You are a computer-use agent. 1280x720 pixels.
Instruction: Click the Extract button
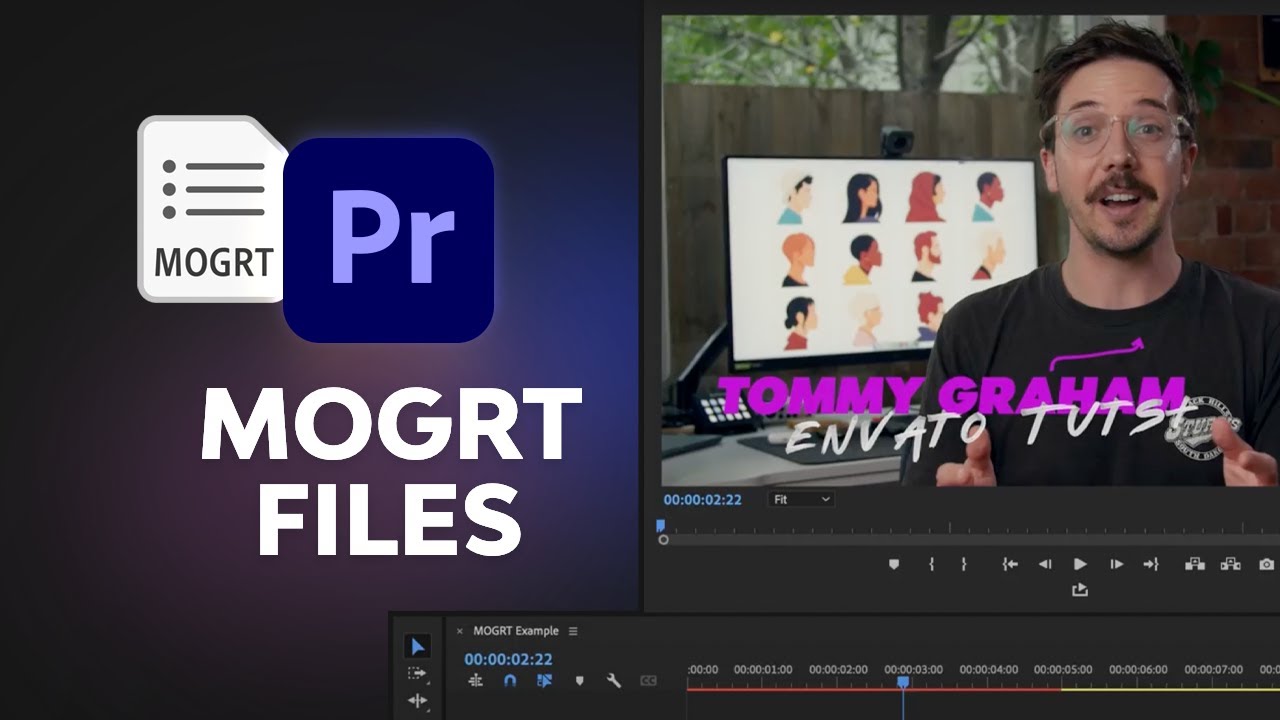[1231, 564]
